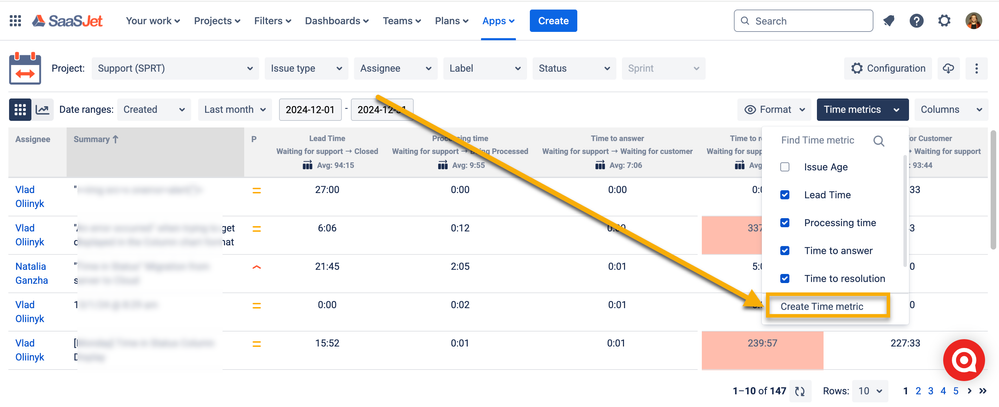Change the Rows per page dropdown
999x407 pixels.
[x=871, y=391]
